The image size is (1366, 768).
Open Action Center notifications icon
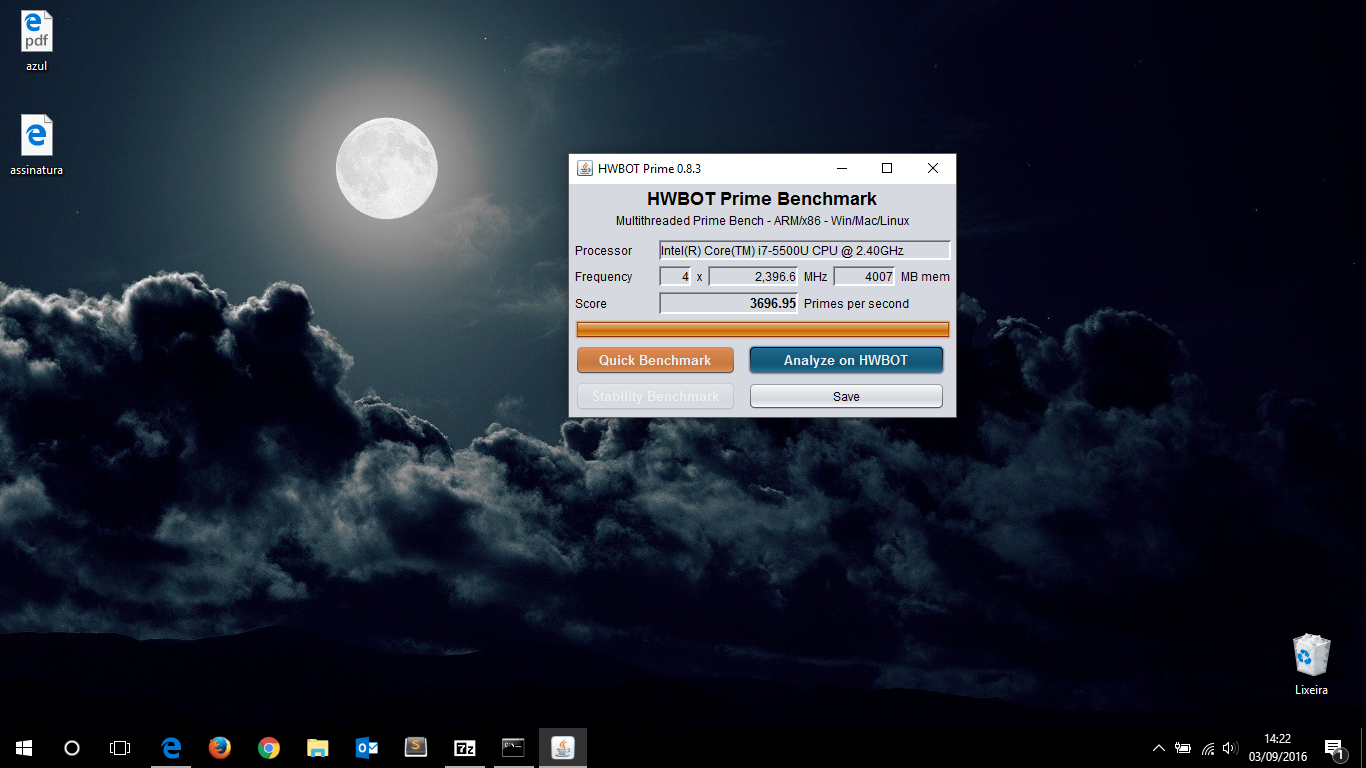tap(1333, 748)
